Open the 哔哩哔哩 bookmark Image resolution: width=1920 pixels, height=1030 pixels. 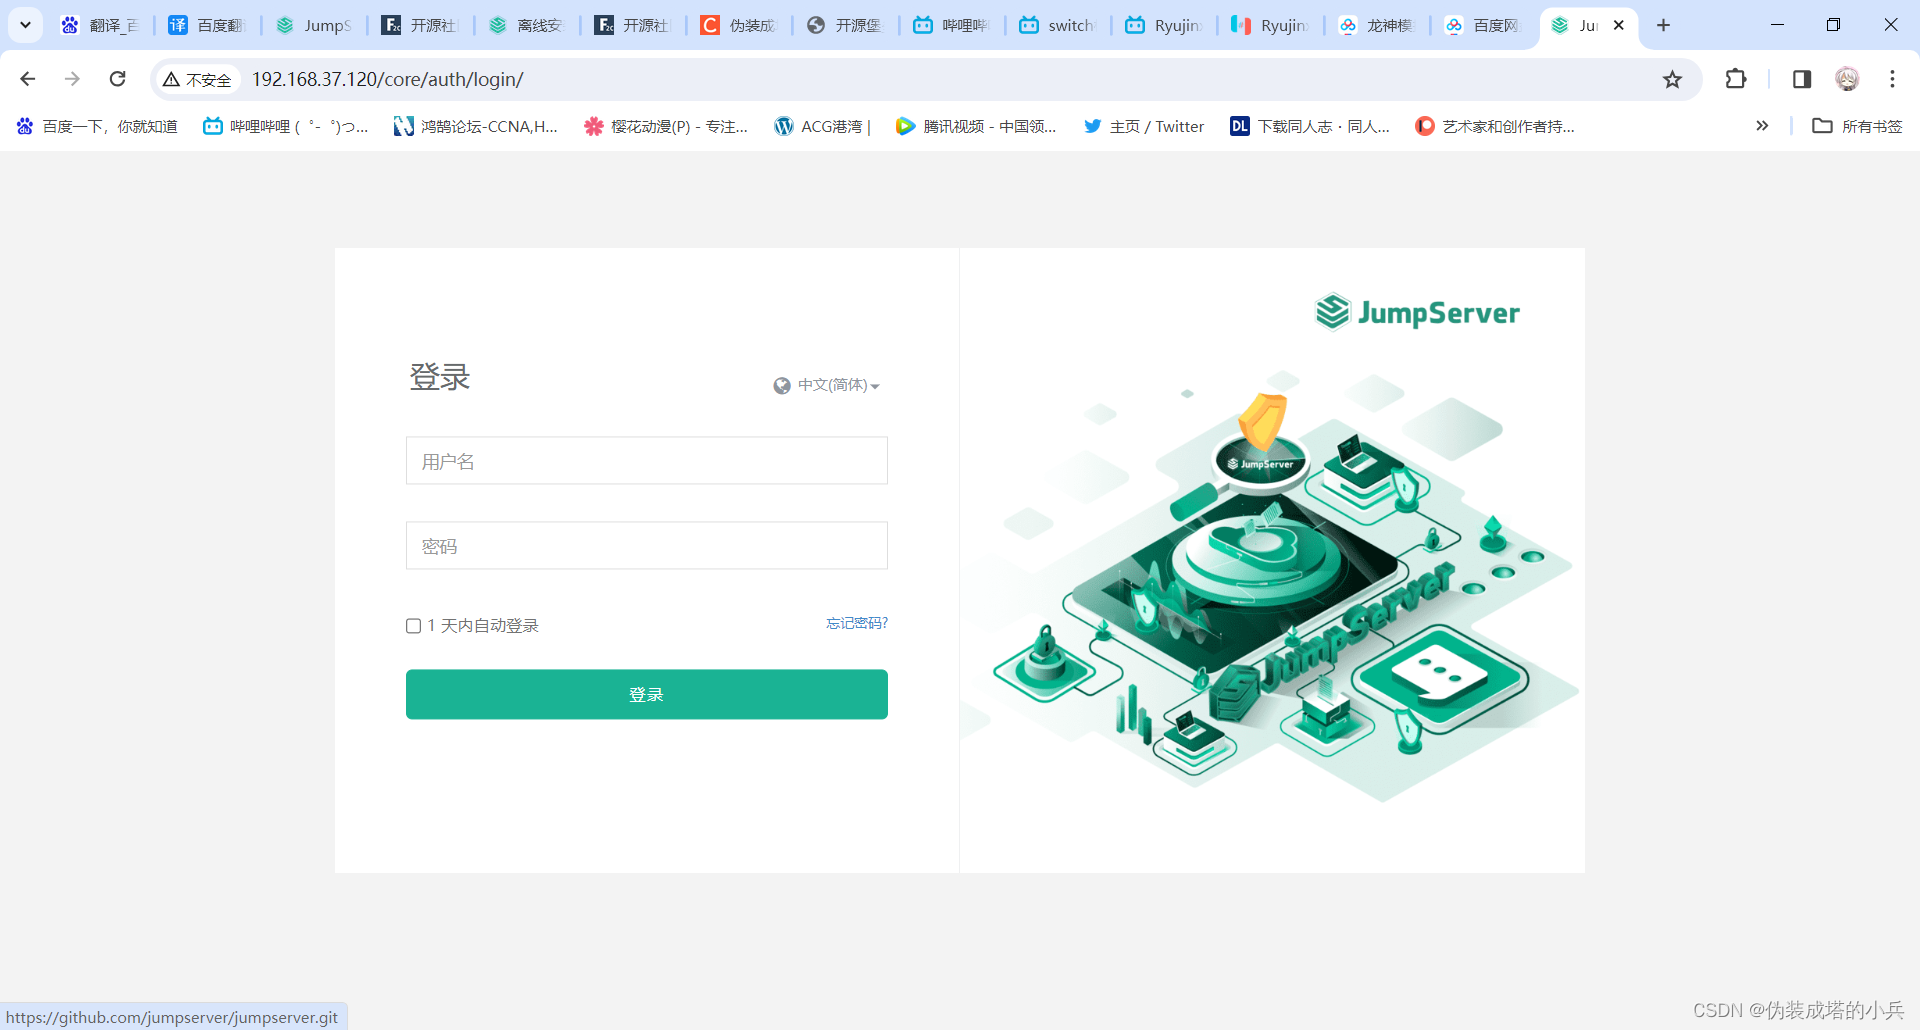[286, 126]
